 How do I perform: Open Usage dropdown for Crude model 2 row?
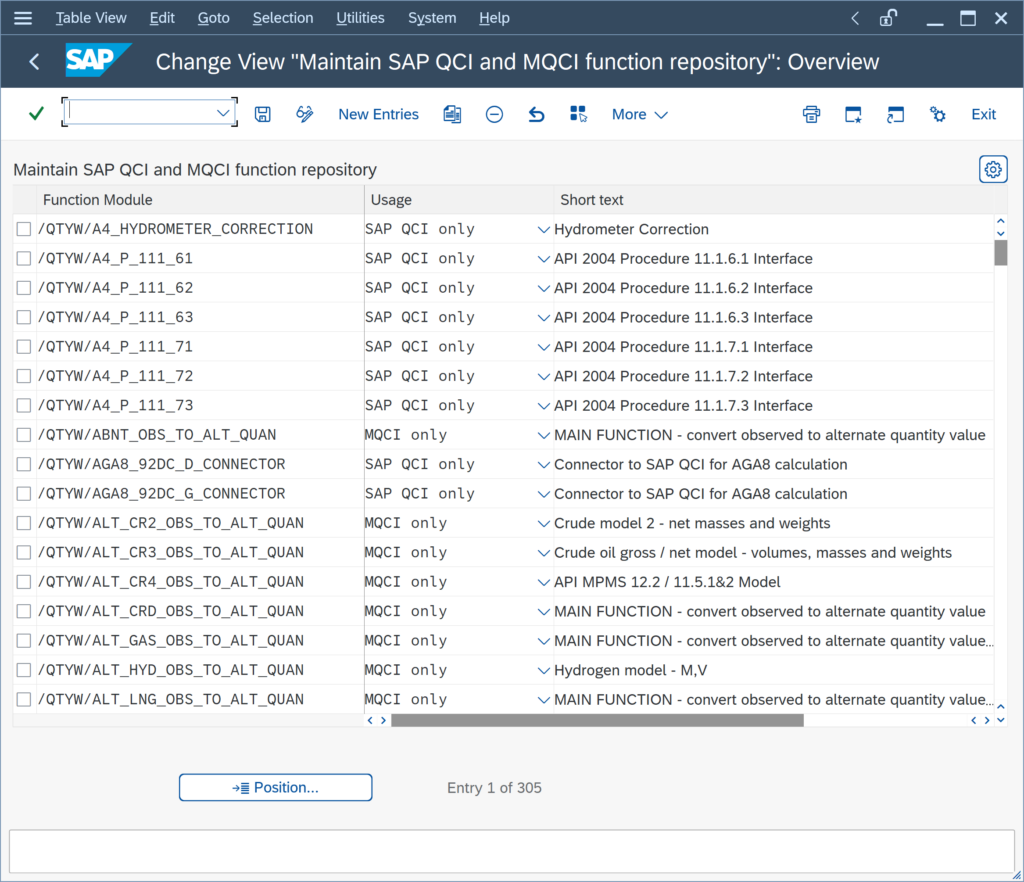(x=543, y=524)
